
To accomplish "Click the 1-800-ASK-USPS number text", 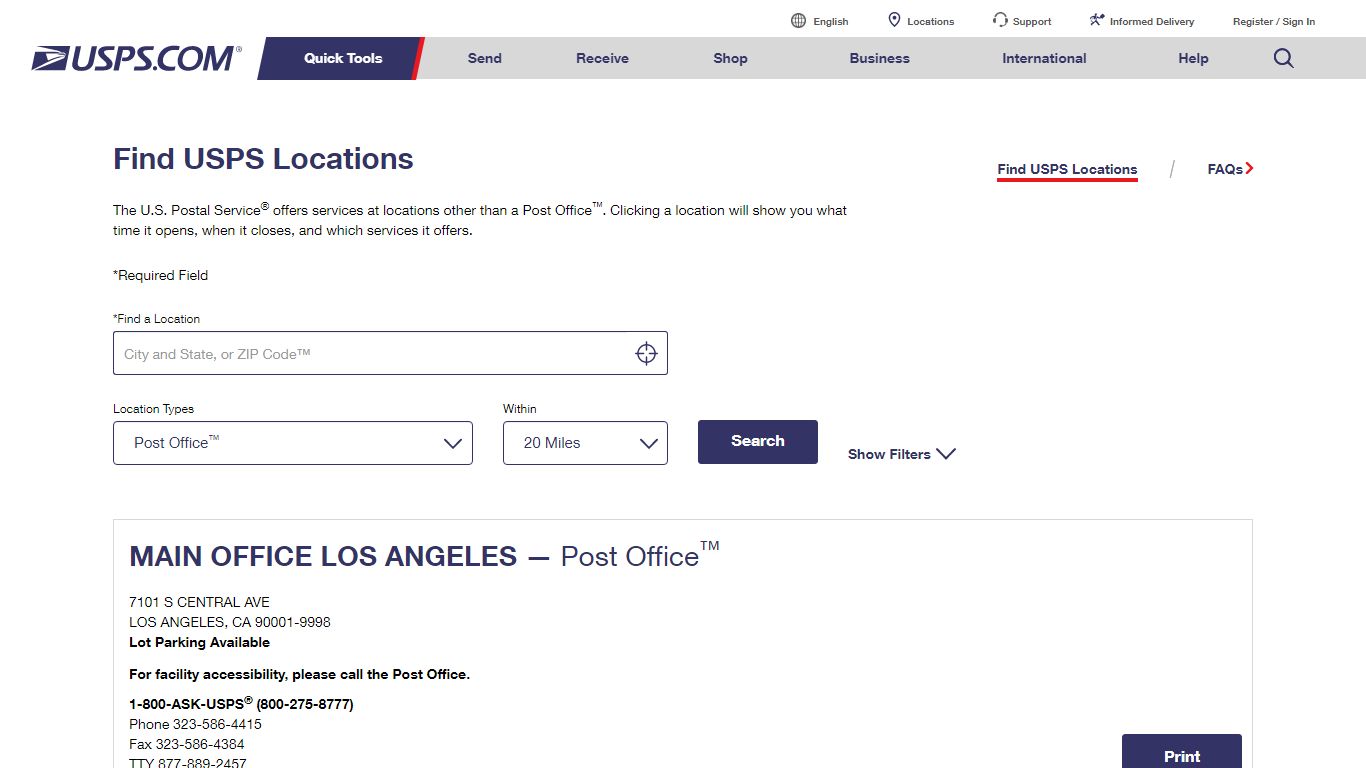I will (241, 703).
